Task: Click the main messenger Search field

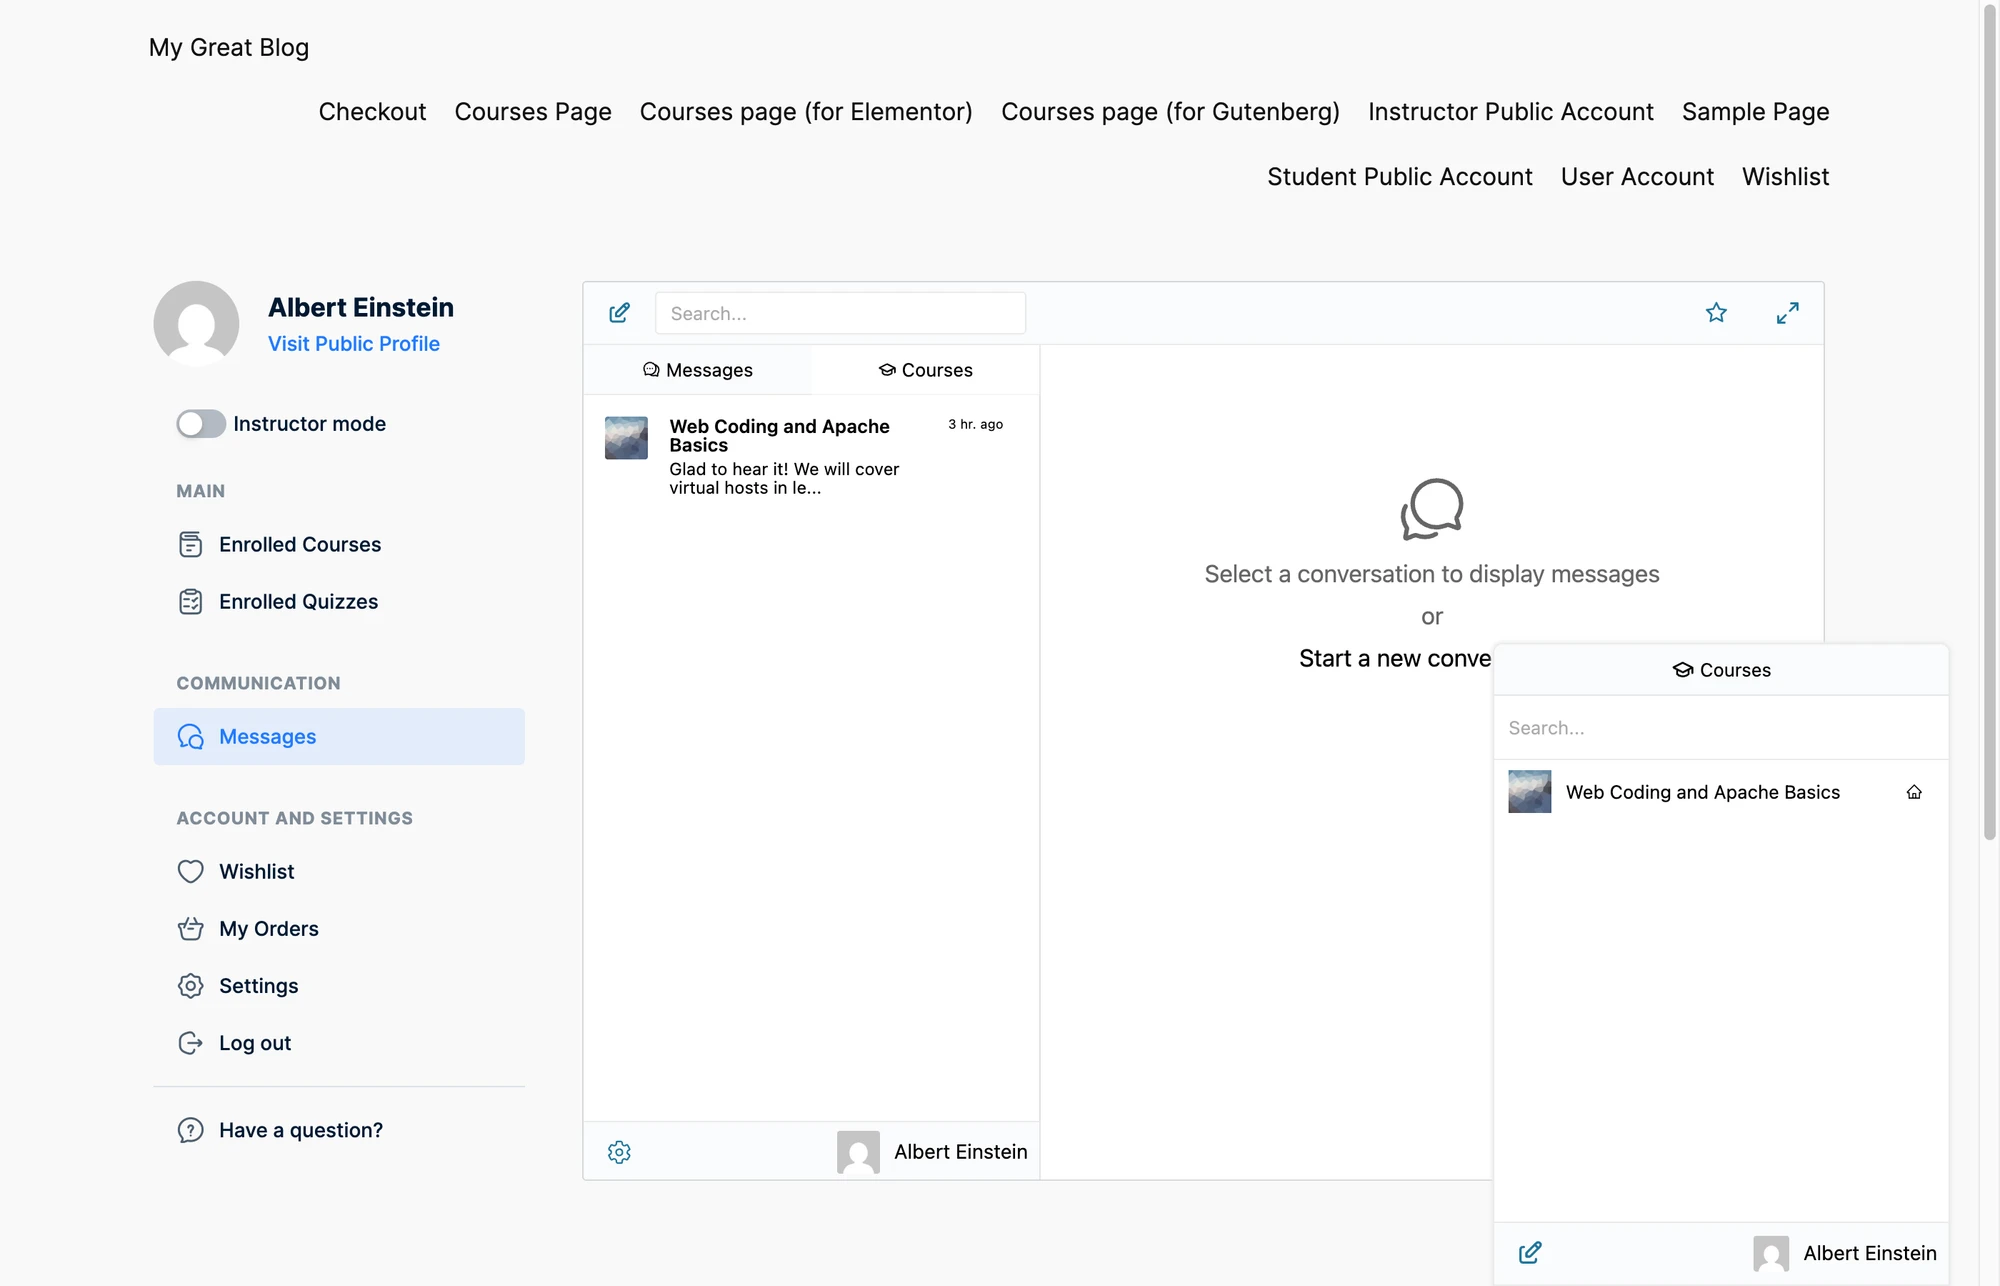Action: point(840,313)
